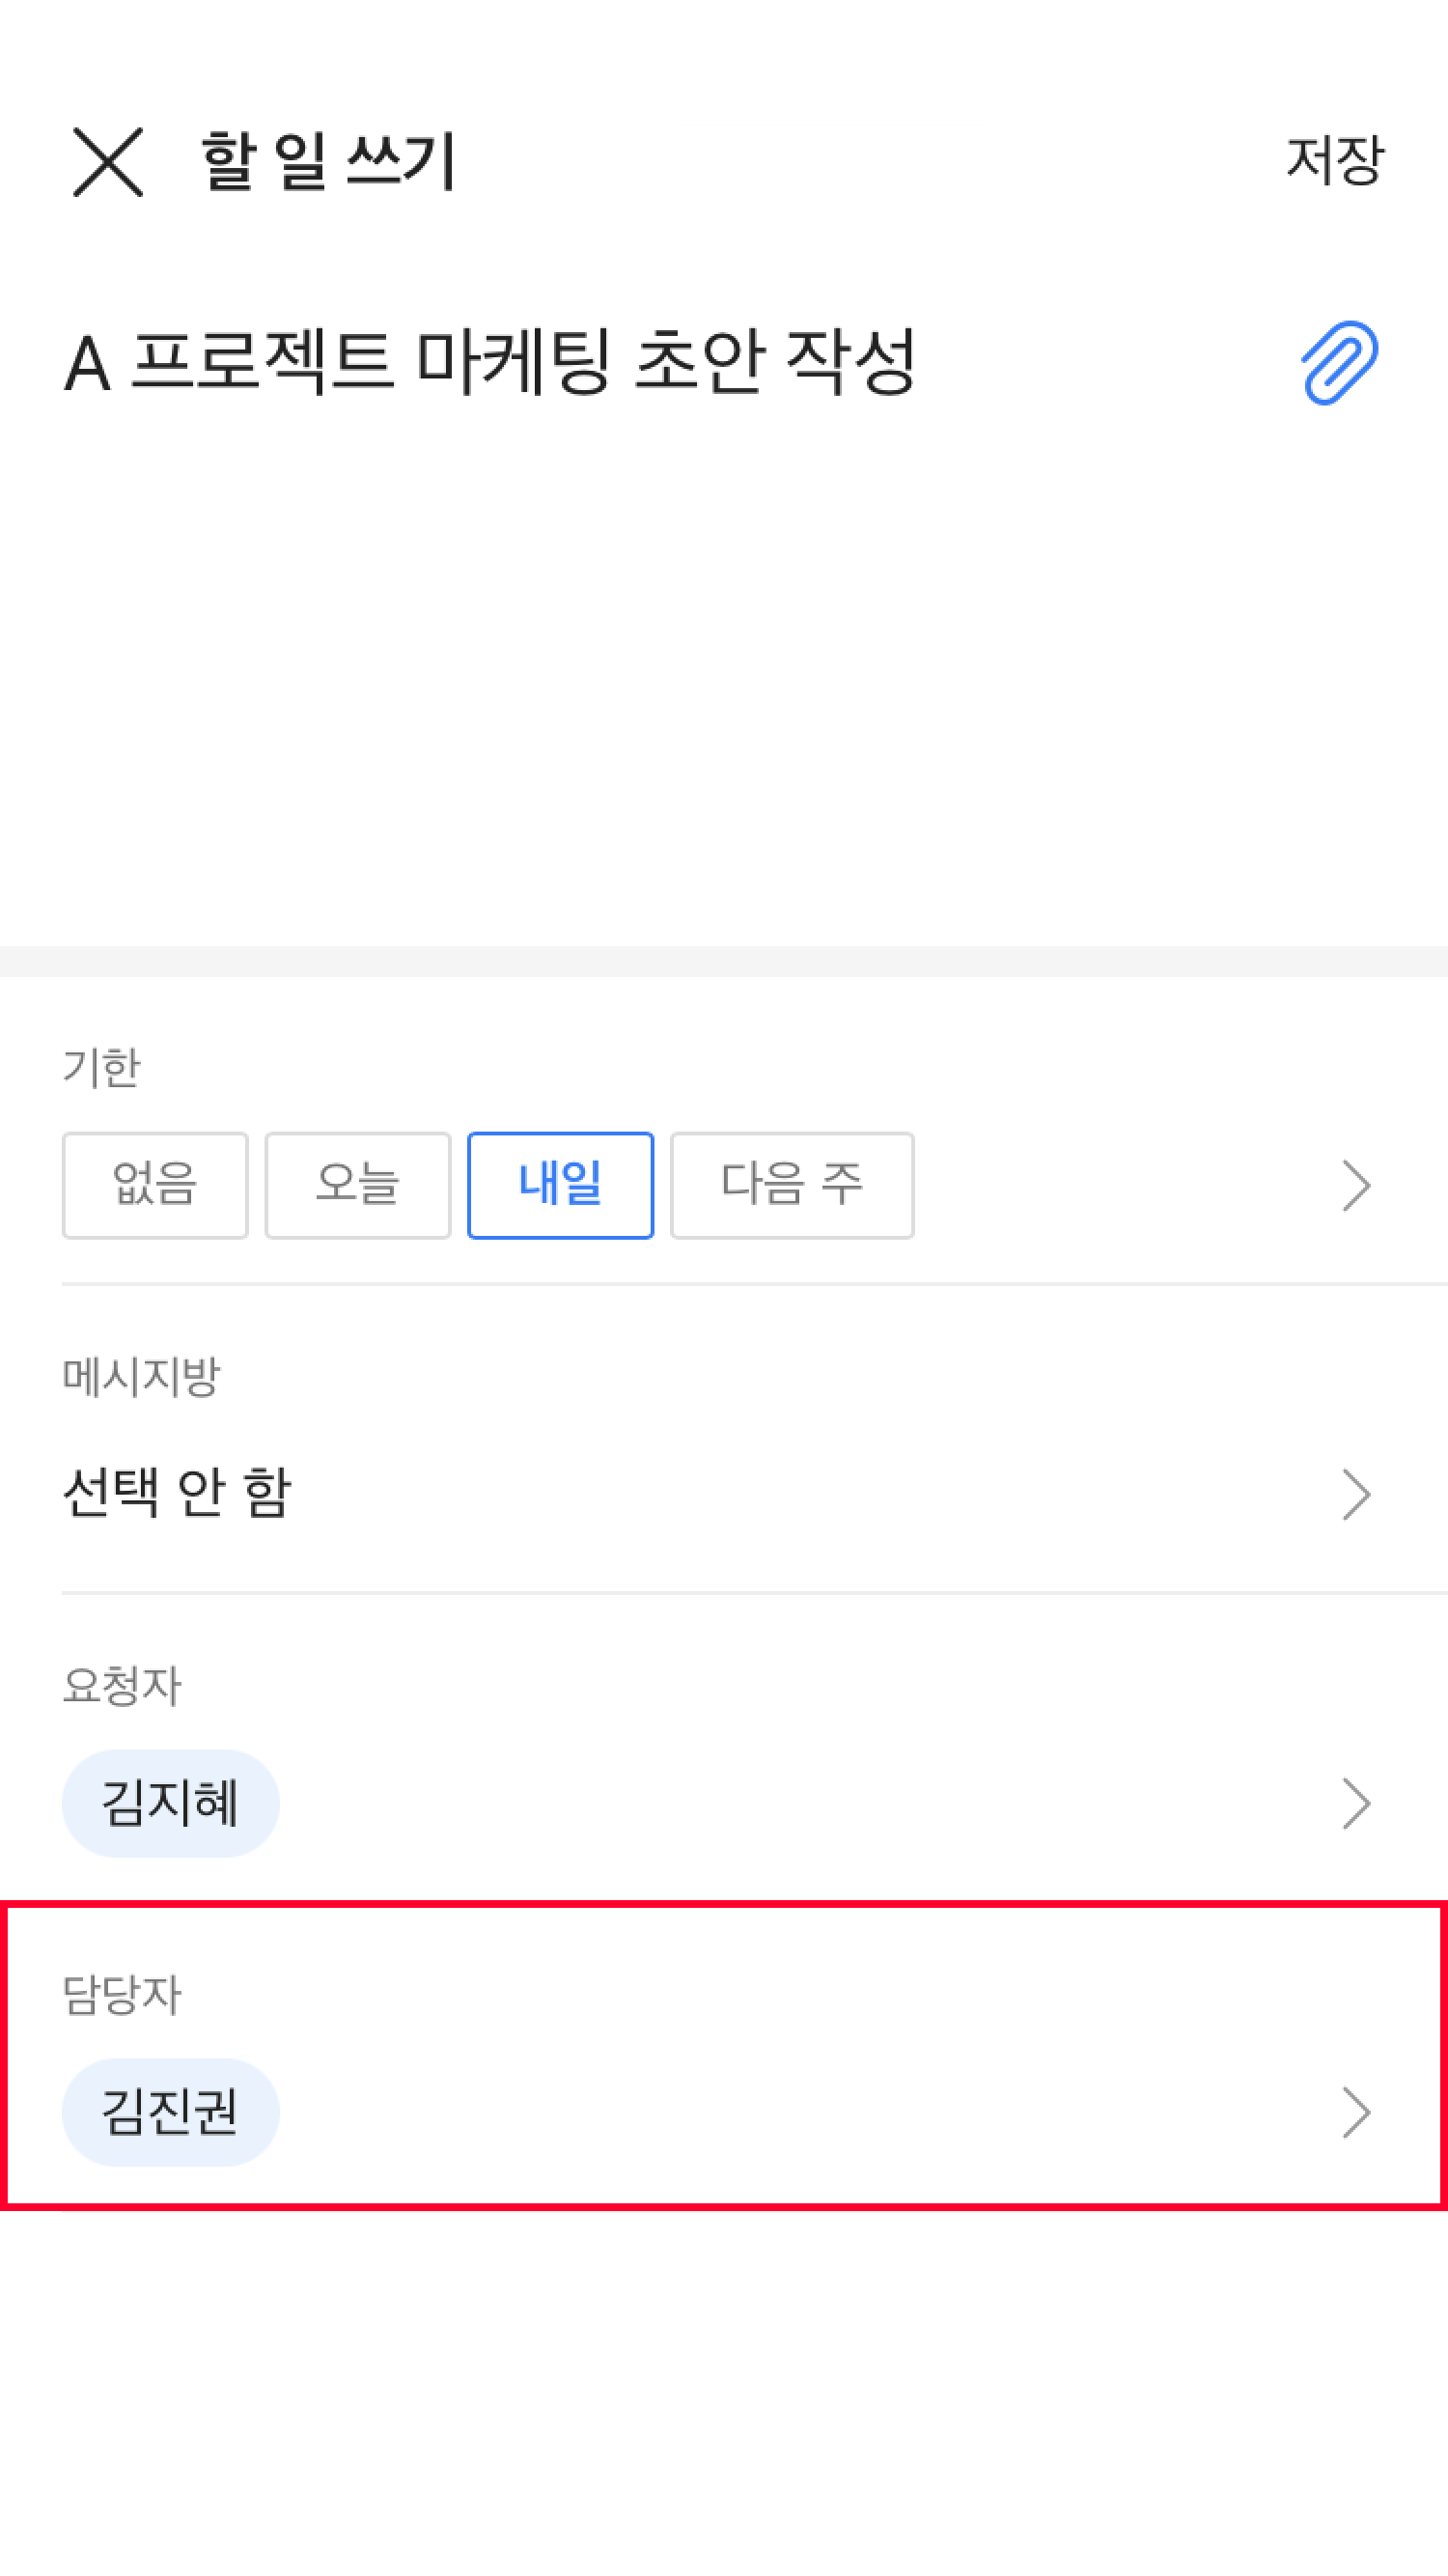Click the 메시지방 section label

pyautogui.click(x=141, y=1377)
